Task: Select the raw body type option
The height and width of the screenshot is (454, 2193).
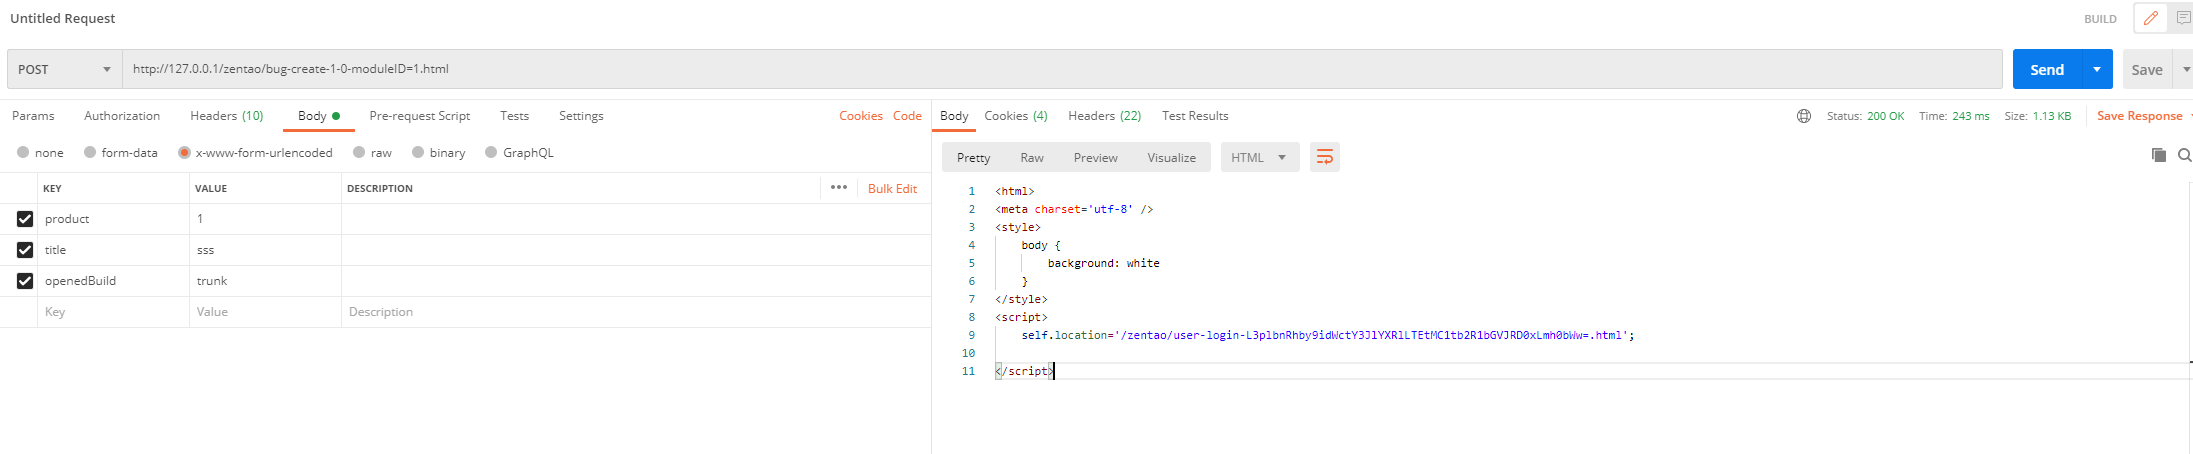Action: click(x=359, y=153)
